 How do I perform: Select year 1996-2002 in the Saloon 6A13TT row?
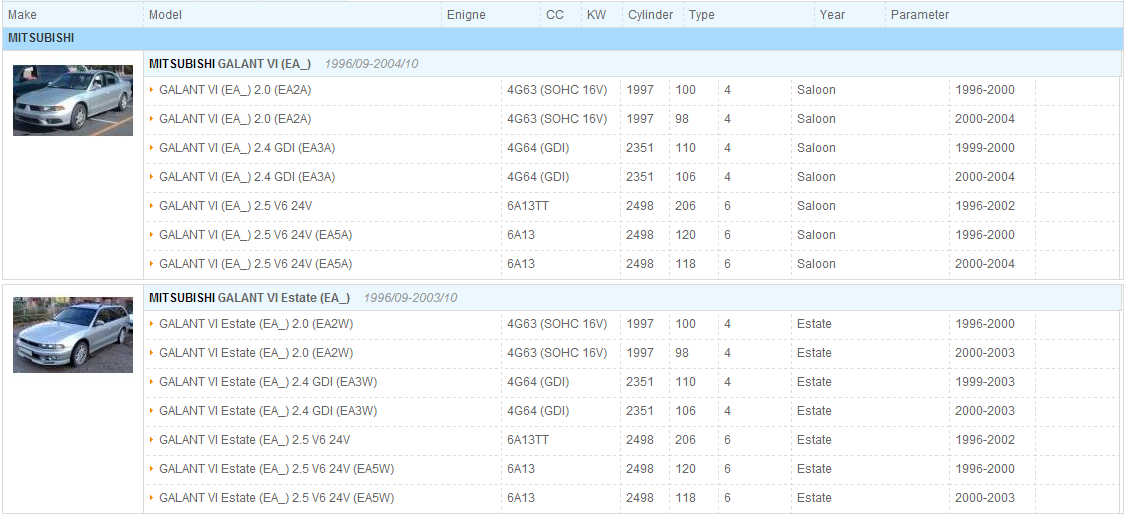pos(985,205)
